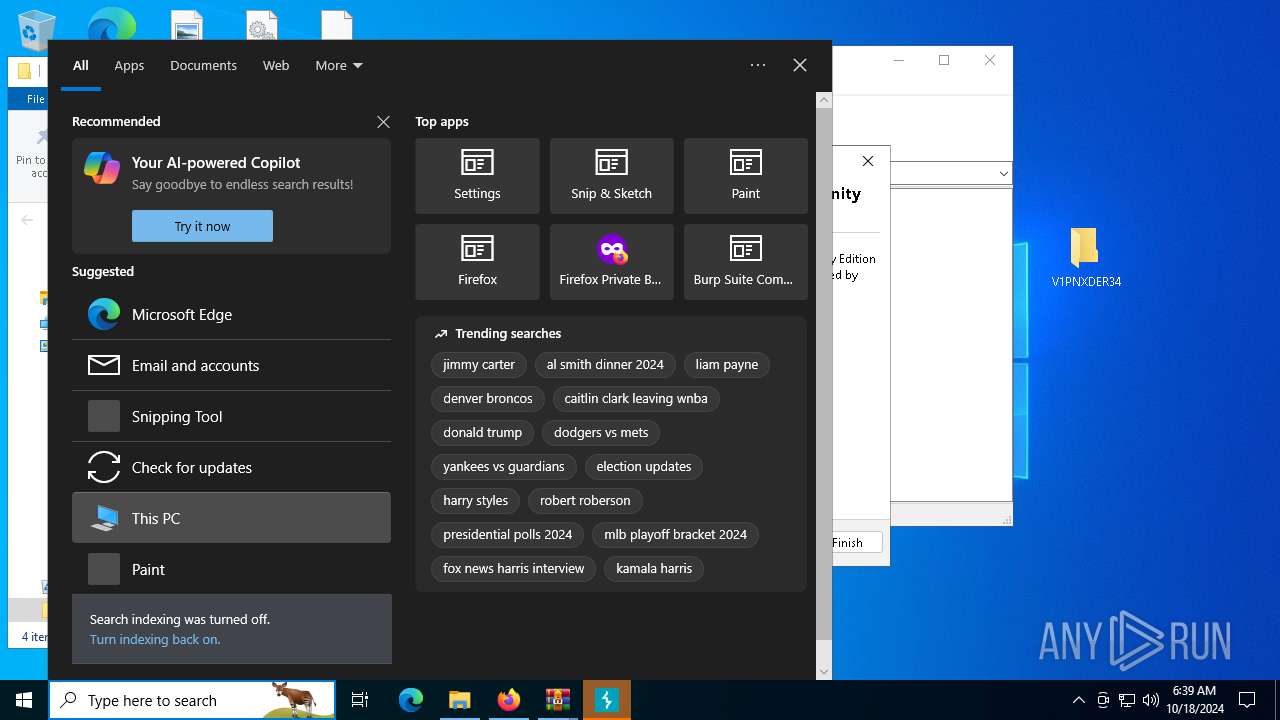This screenshot has width=1280, height=720.
Task: Open the volume tray icon
Action: click(x=1150, y=700)
